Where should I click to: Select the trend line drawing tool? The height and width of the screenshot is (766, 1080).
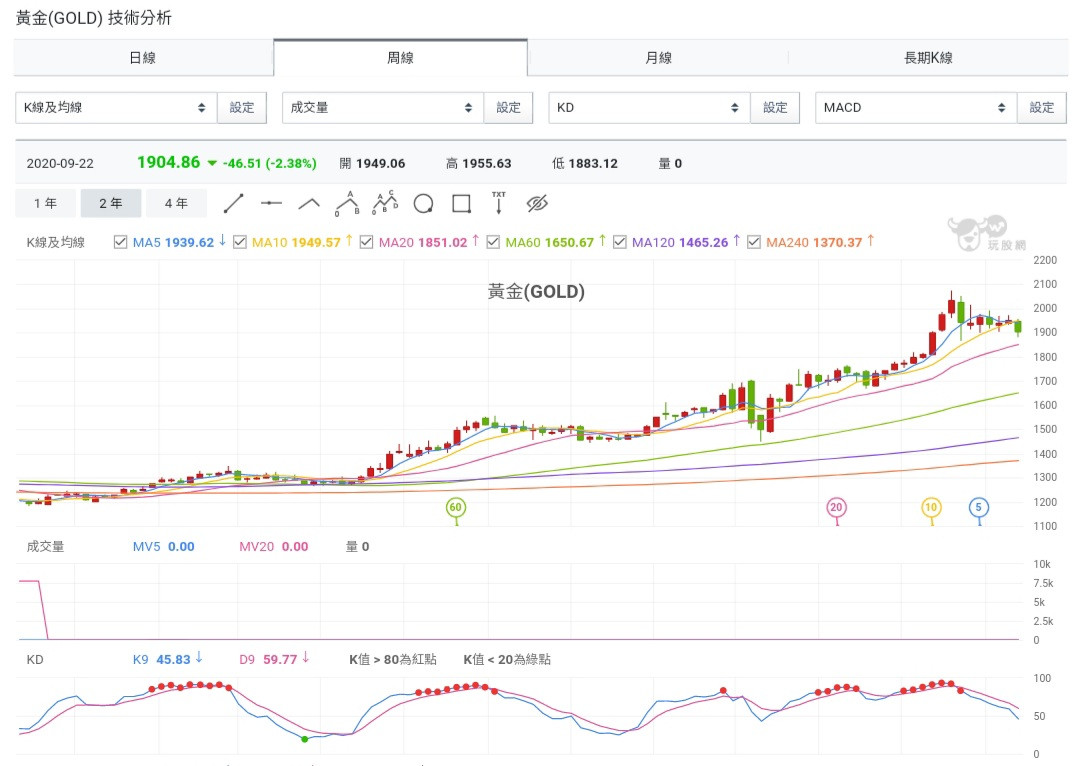click(x=233, y=204)
